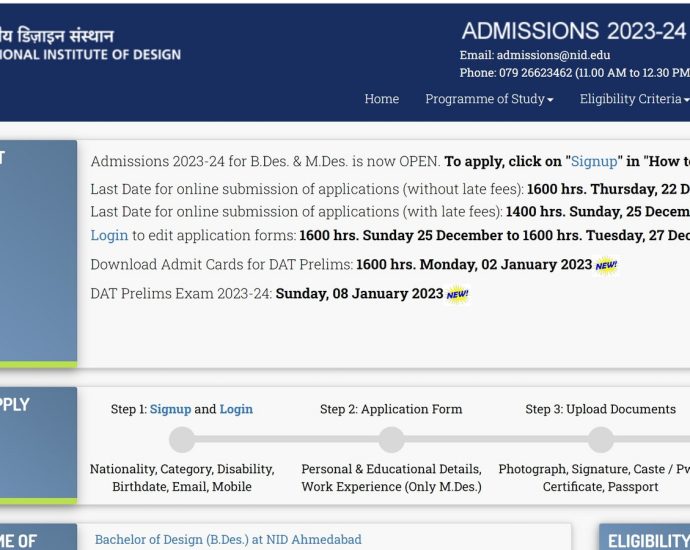Click the Step 2: Application Form label
The height and width of the screenshot is (550, 690).
391,409
